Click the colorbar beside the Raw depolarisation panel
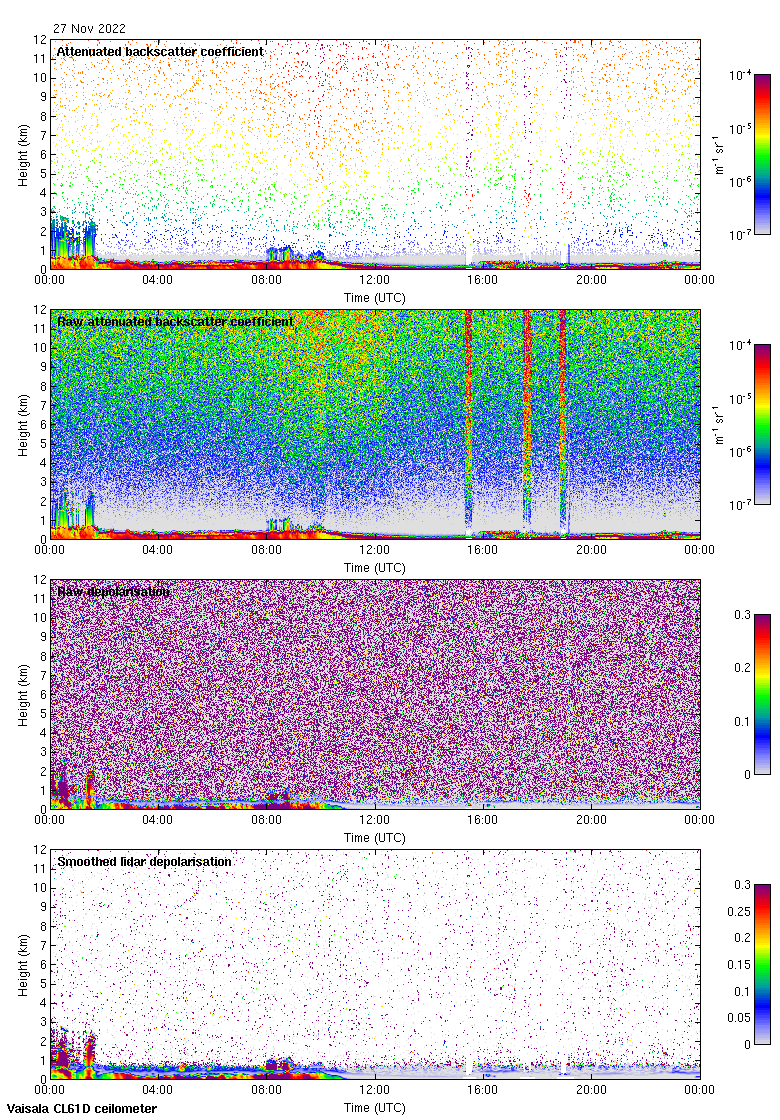 [762, 694]
